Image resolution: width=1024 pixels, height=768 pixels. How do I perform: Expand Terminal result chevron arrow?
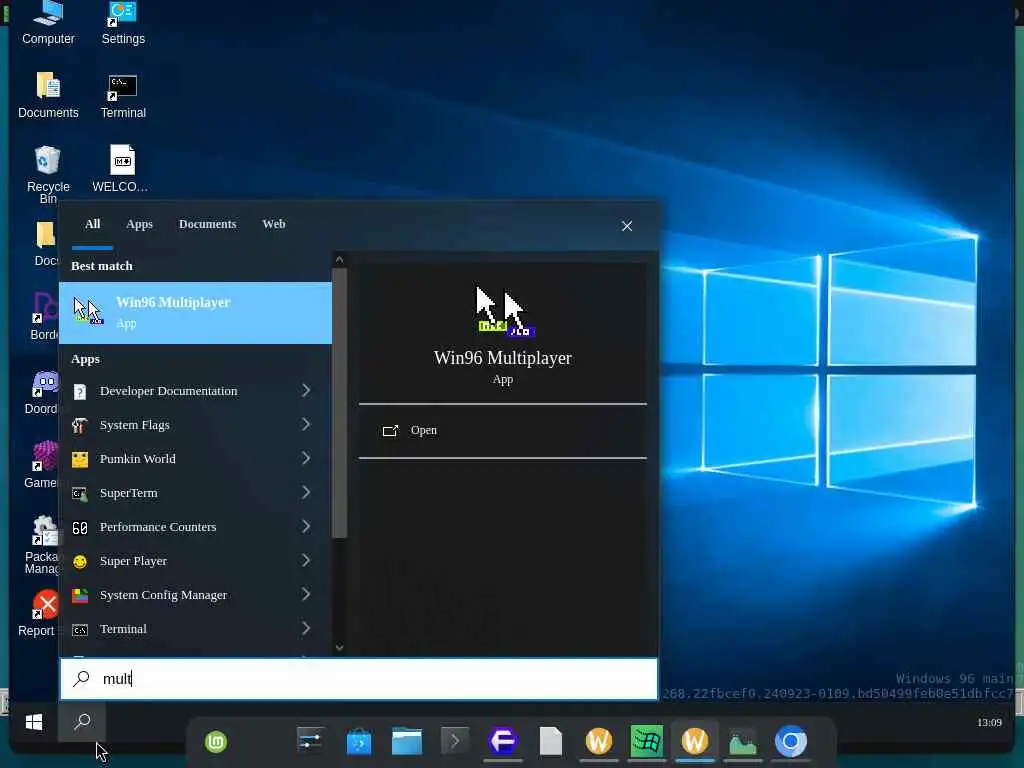tap(306, 628)
